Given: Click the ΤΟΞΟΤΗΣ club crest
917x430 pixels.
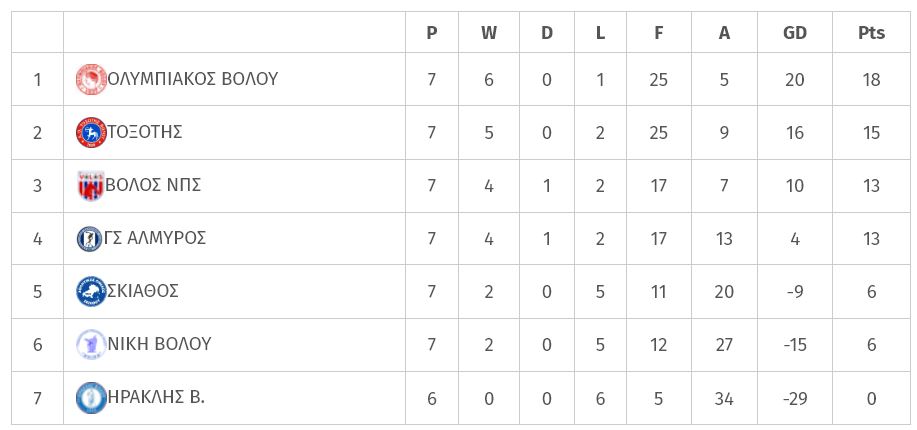Looking at the screenshot, I should 91,133.
